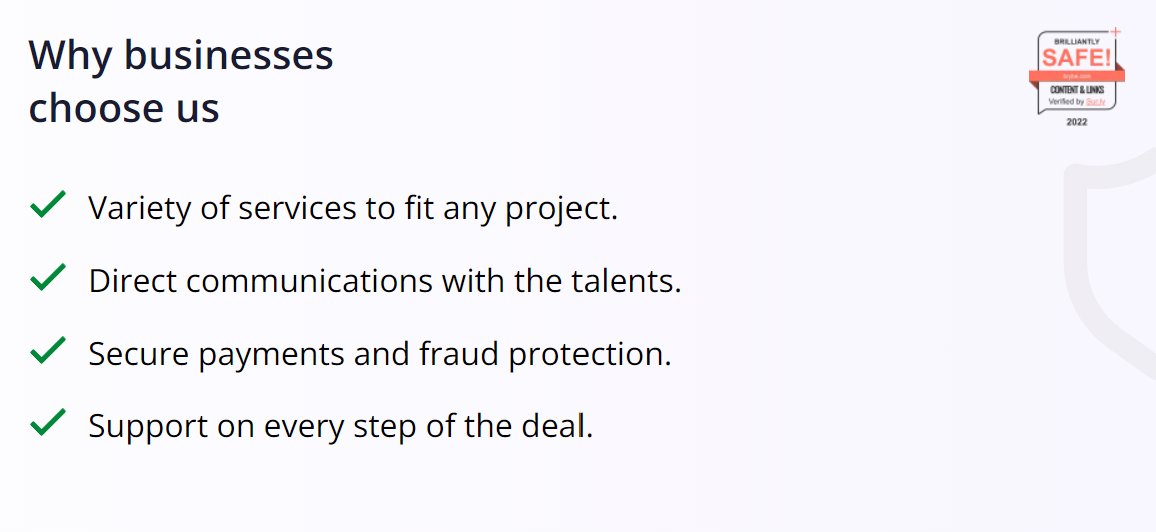The image size is (1156, 532).
Task: Click the brybe.com ribbon on the badge
Action: (x=1076, y=76)
